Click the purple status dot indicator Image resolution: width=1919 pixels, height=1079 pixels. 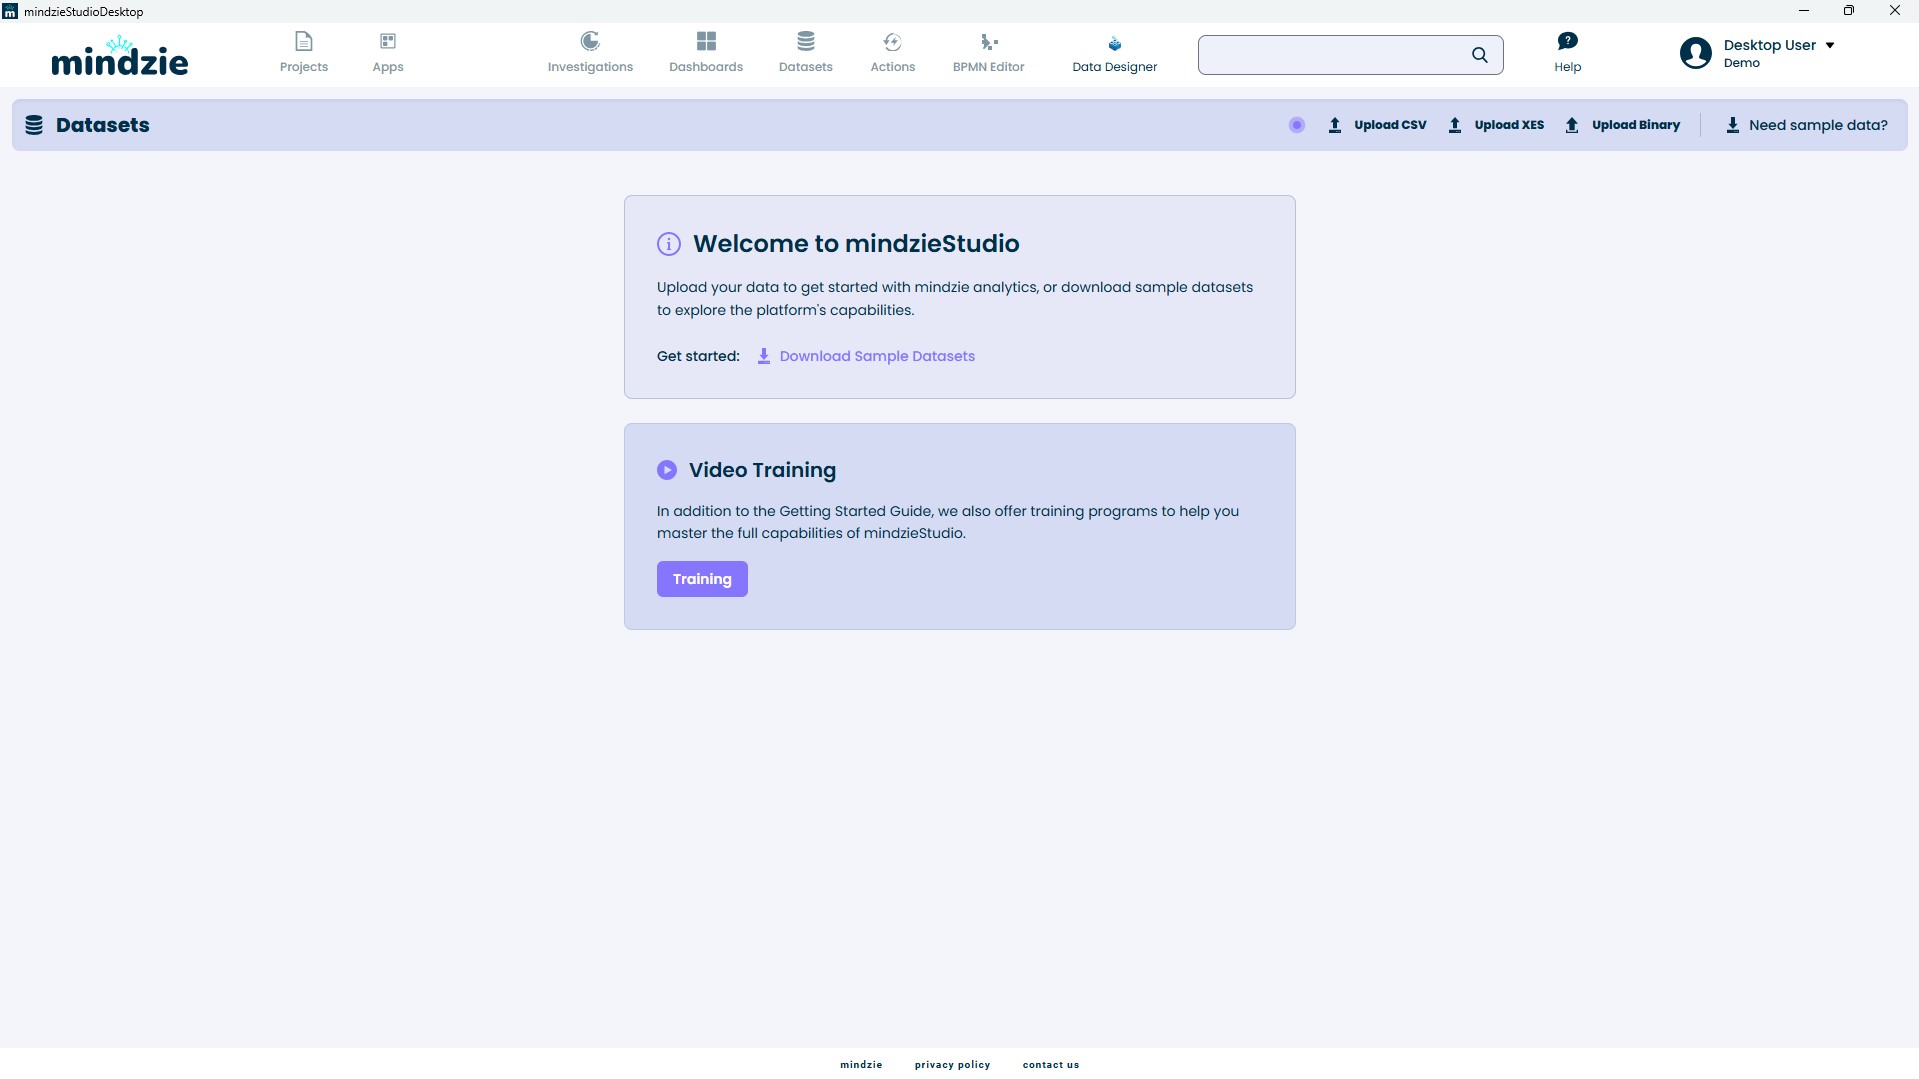pos(1297,125)
